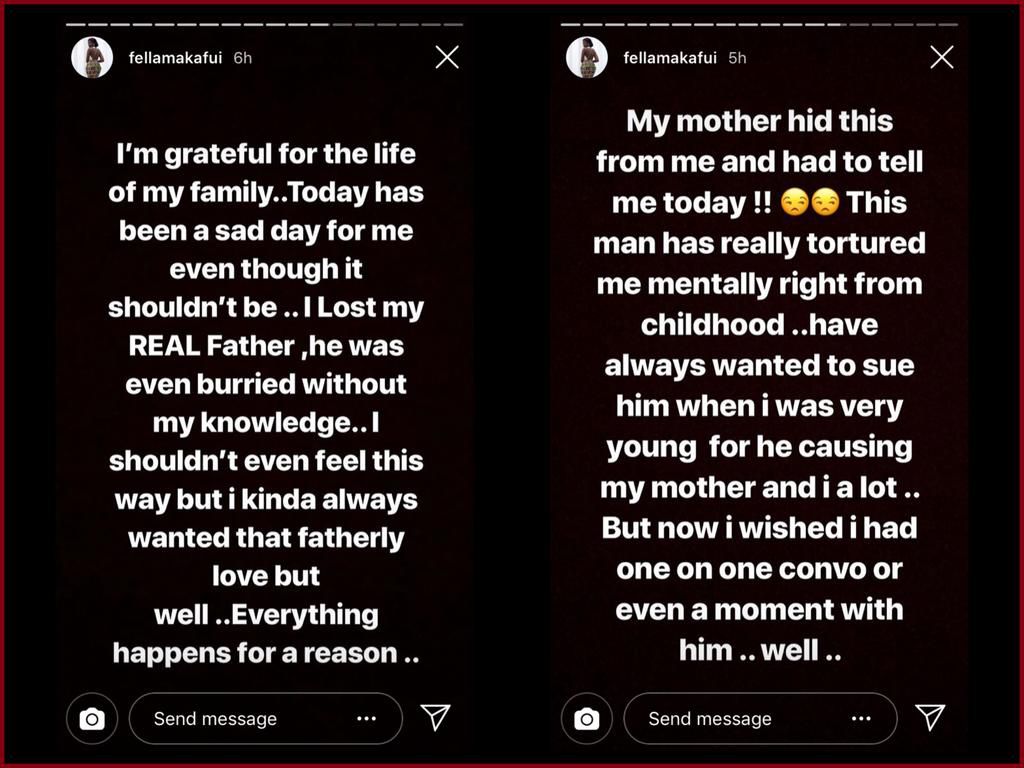Visit fellamakafui profile from 6h story

(175, 58)
